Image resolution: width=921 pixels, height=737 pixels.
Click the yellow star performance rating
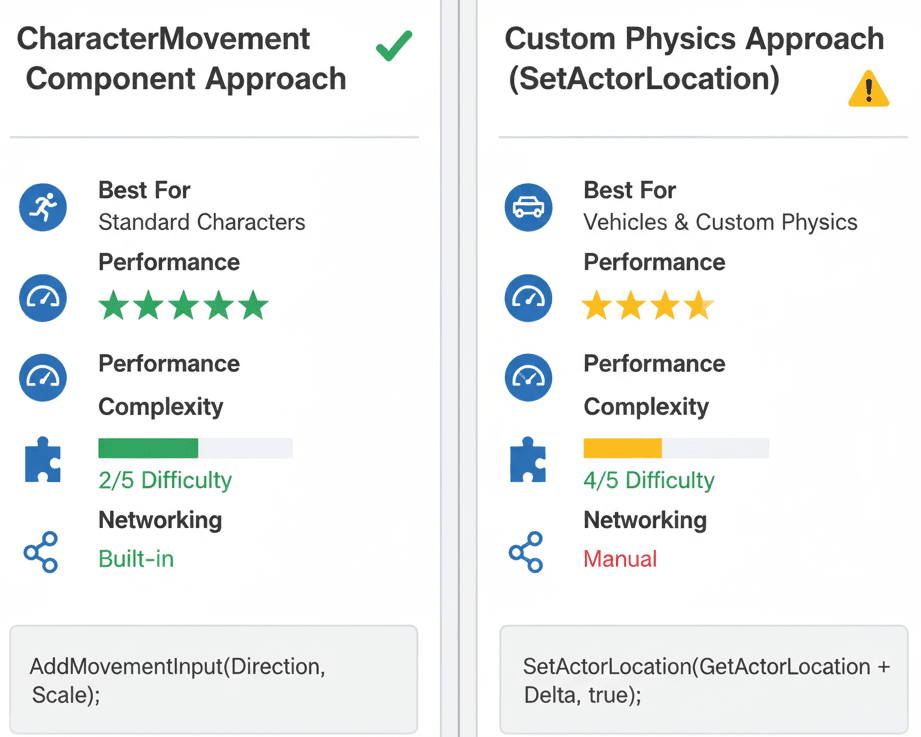647,306
